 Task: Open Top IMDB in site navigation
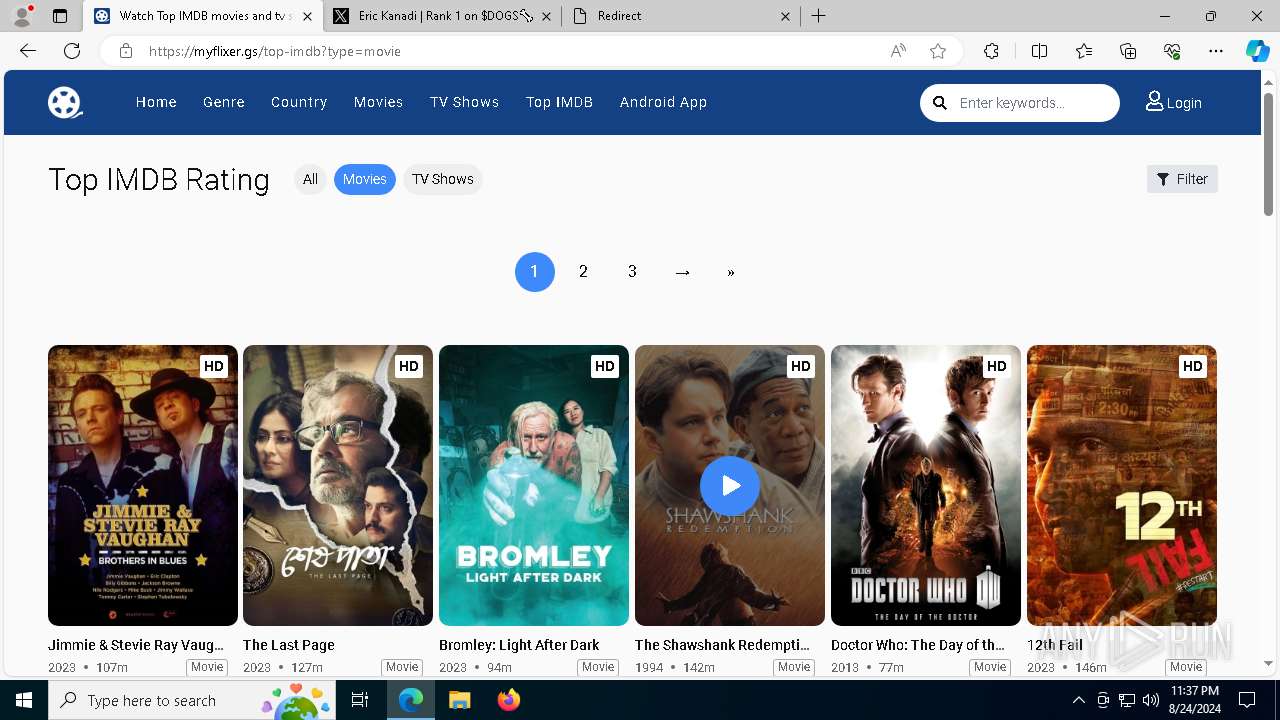pos(560,102)
